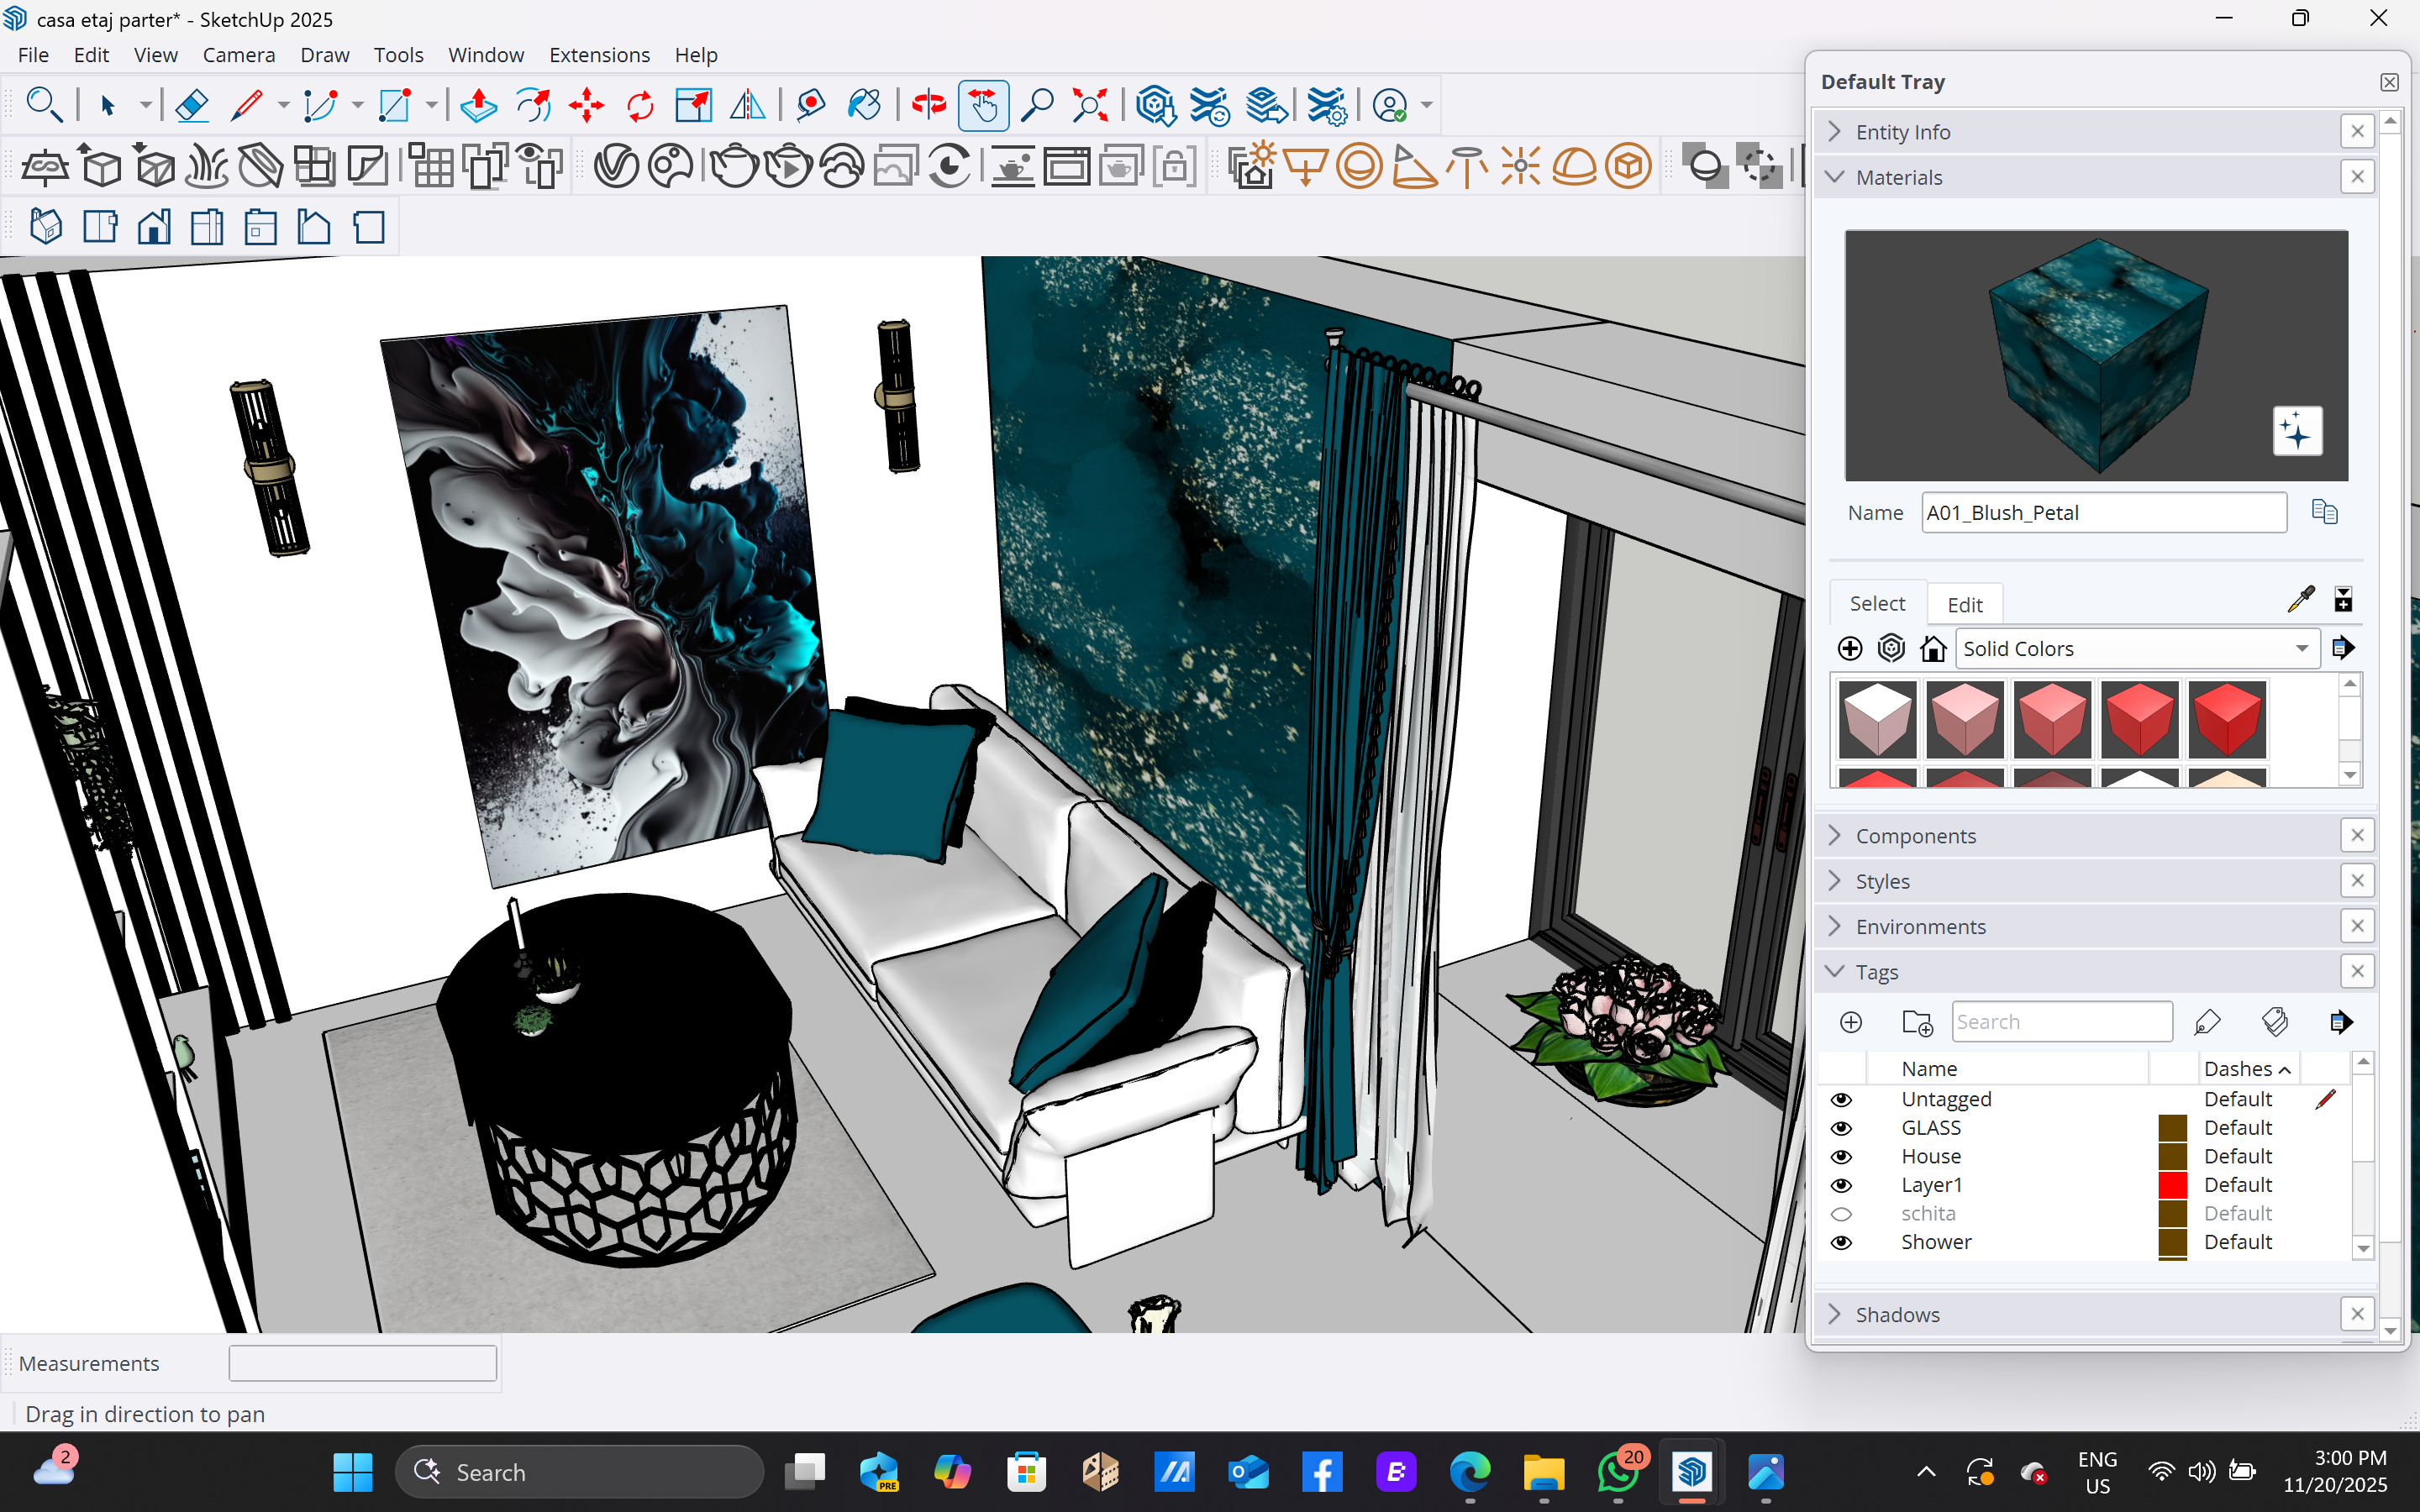The width and height of the screenshot is (2420, 1512).
Task: Select the Push/Pull tool
Action: pos(479,105)
